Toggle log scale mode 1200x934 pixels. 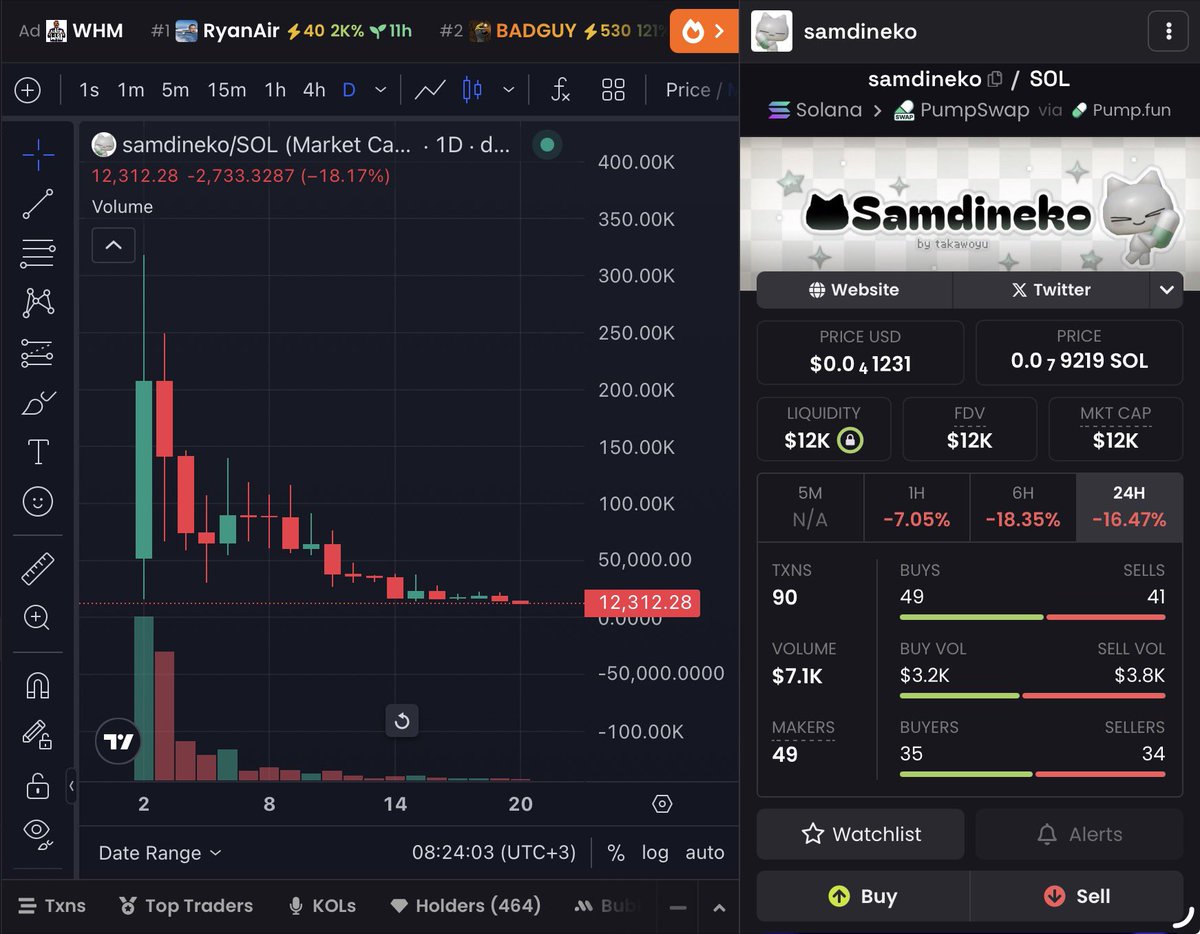click(655, 853)
